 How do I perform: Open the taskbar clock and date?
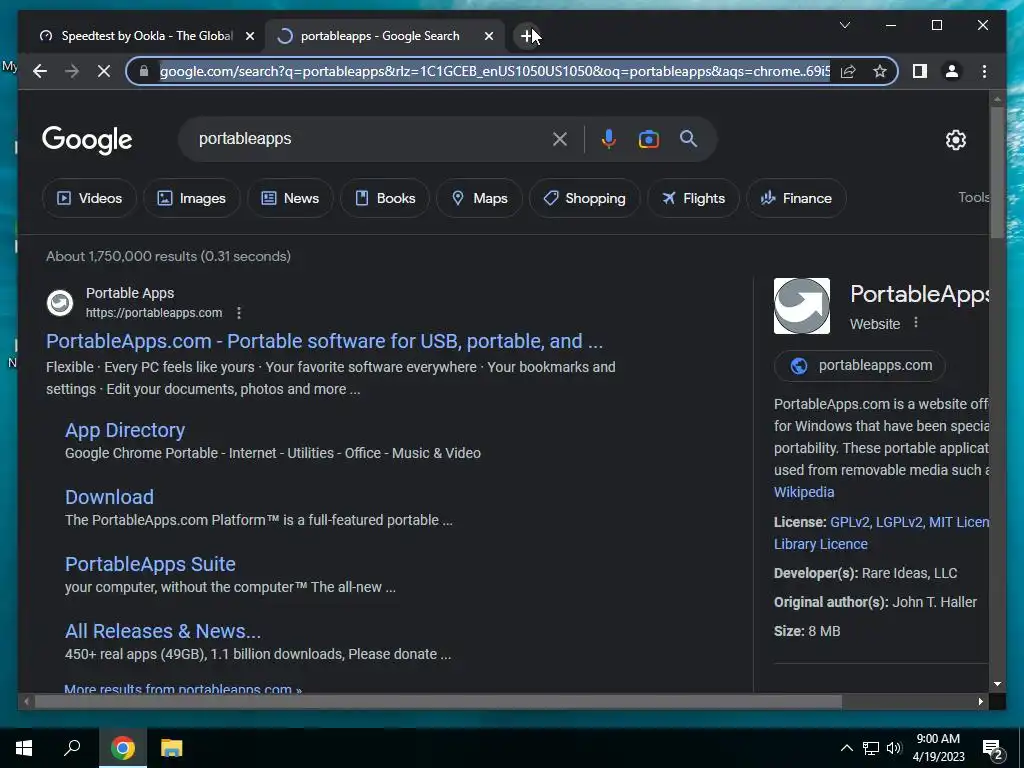(938, 748)
